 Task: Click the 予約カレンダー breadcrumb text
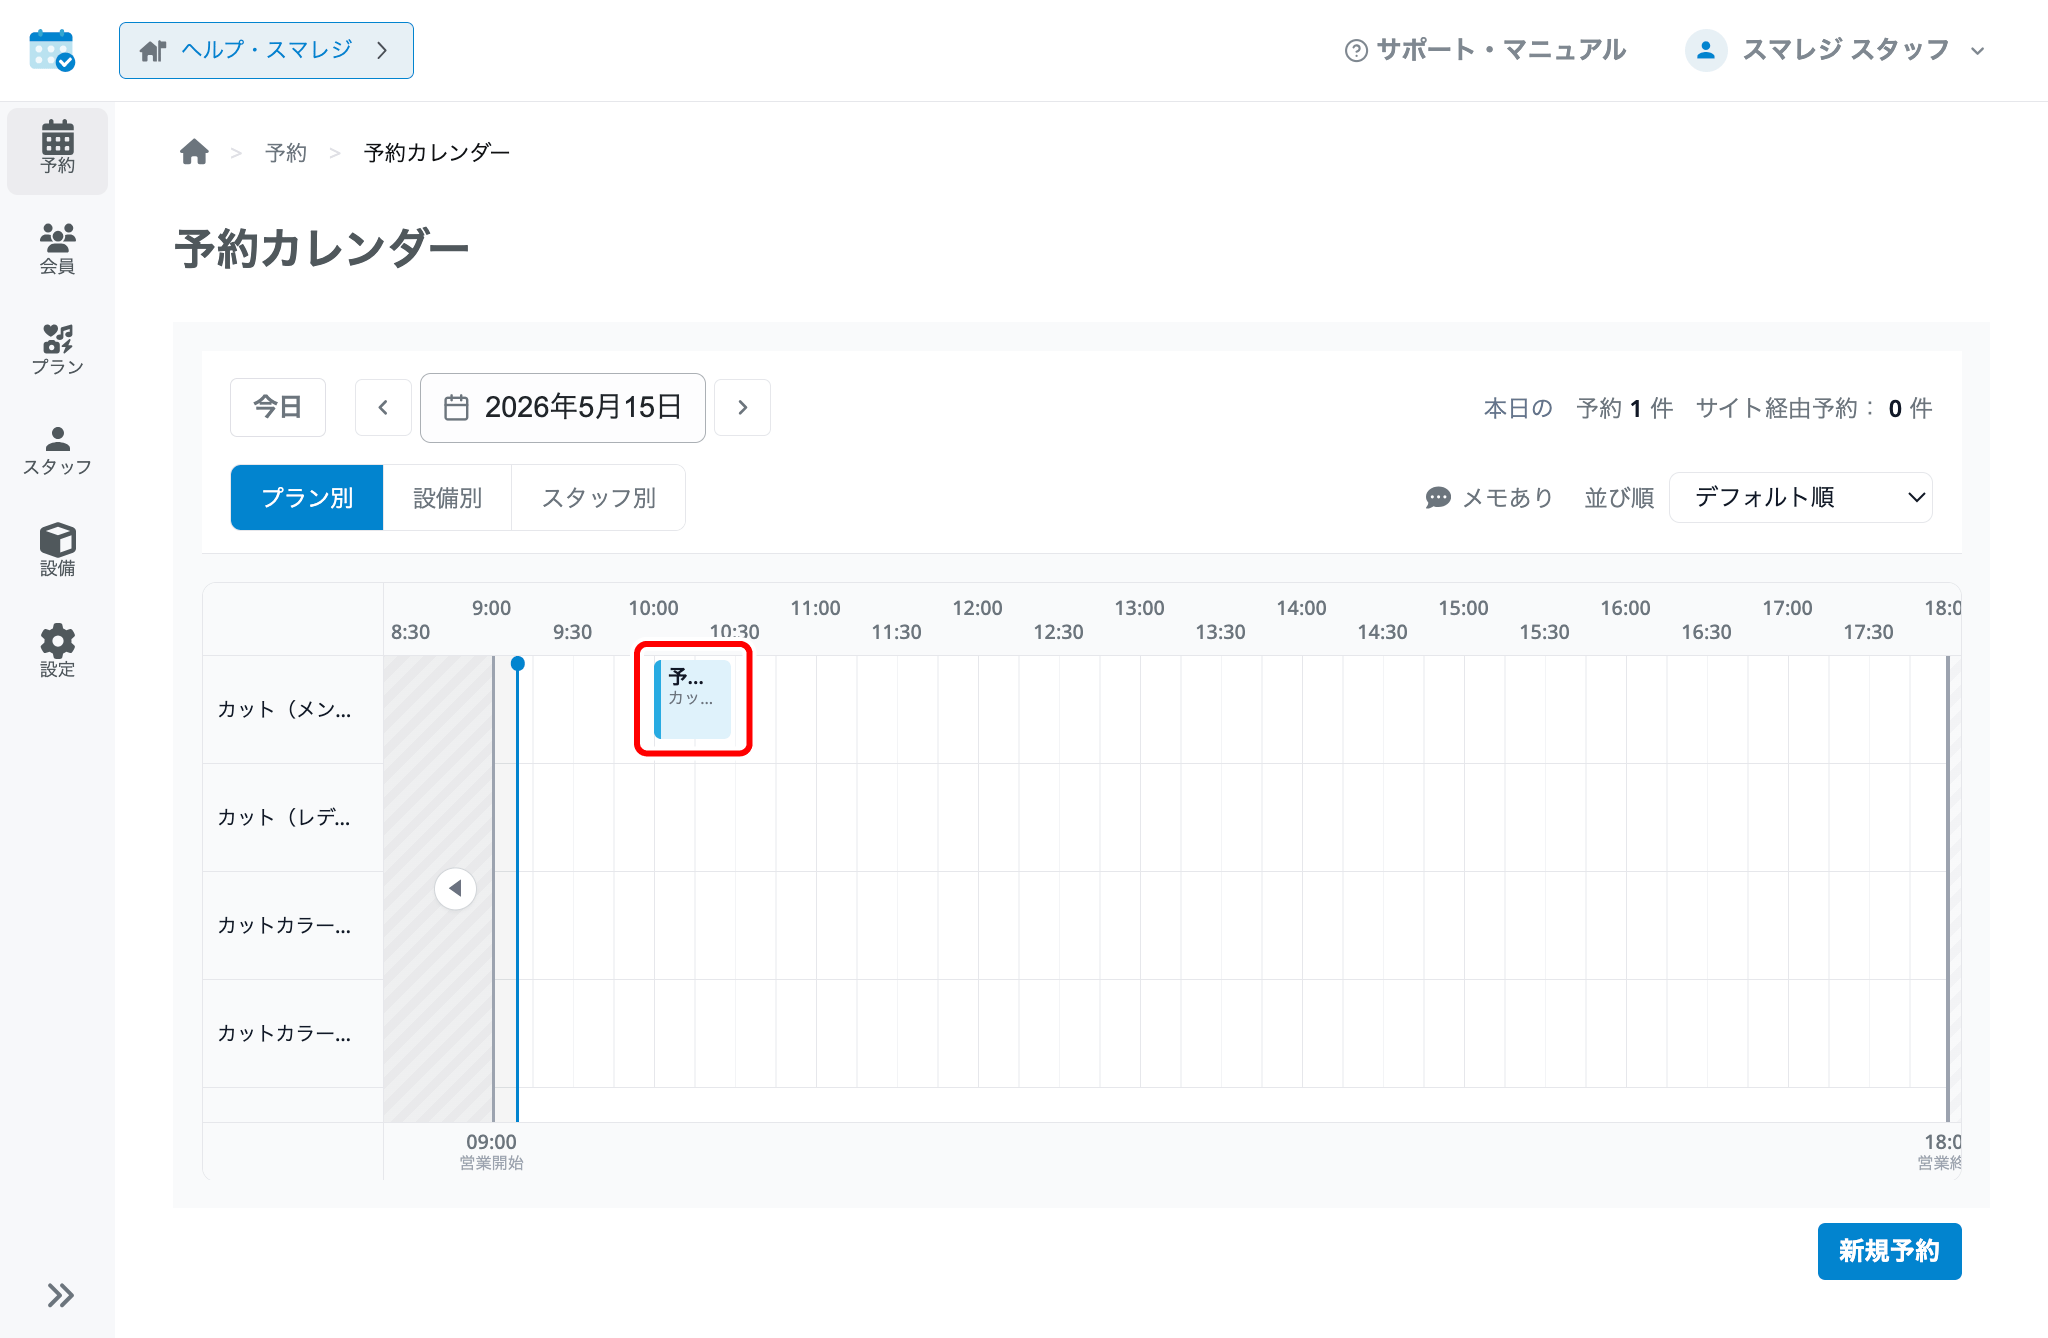tap(437, 152)
